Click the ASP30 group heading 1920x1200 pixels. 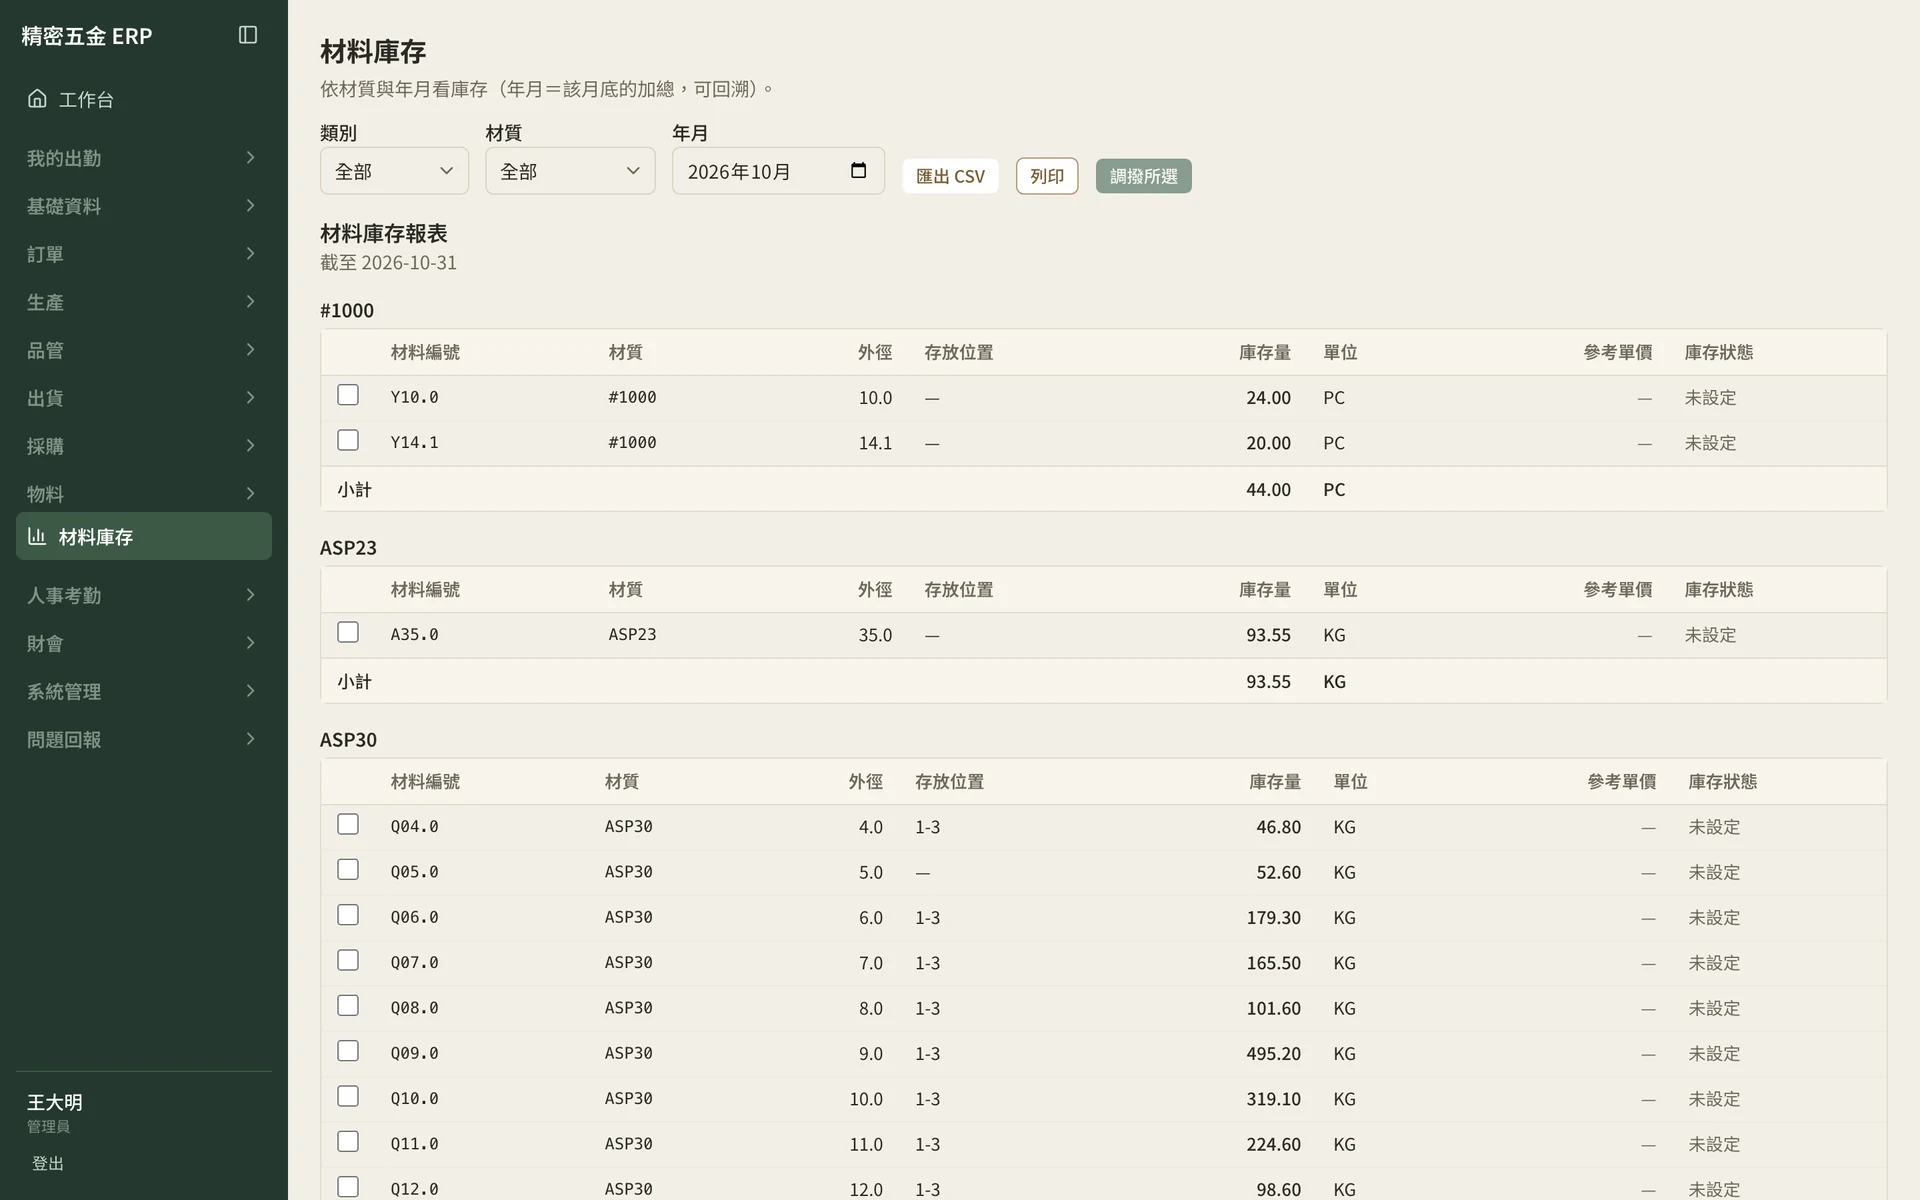point(348,739)
